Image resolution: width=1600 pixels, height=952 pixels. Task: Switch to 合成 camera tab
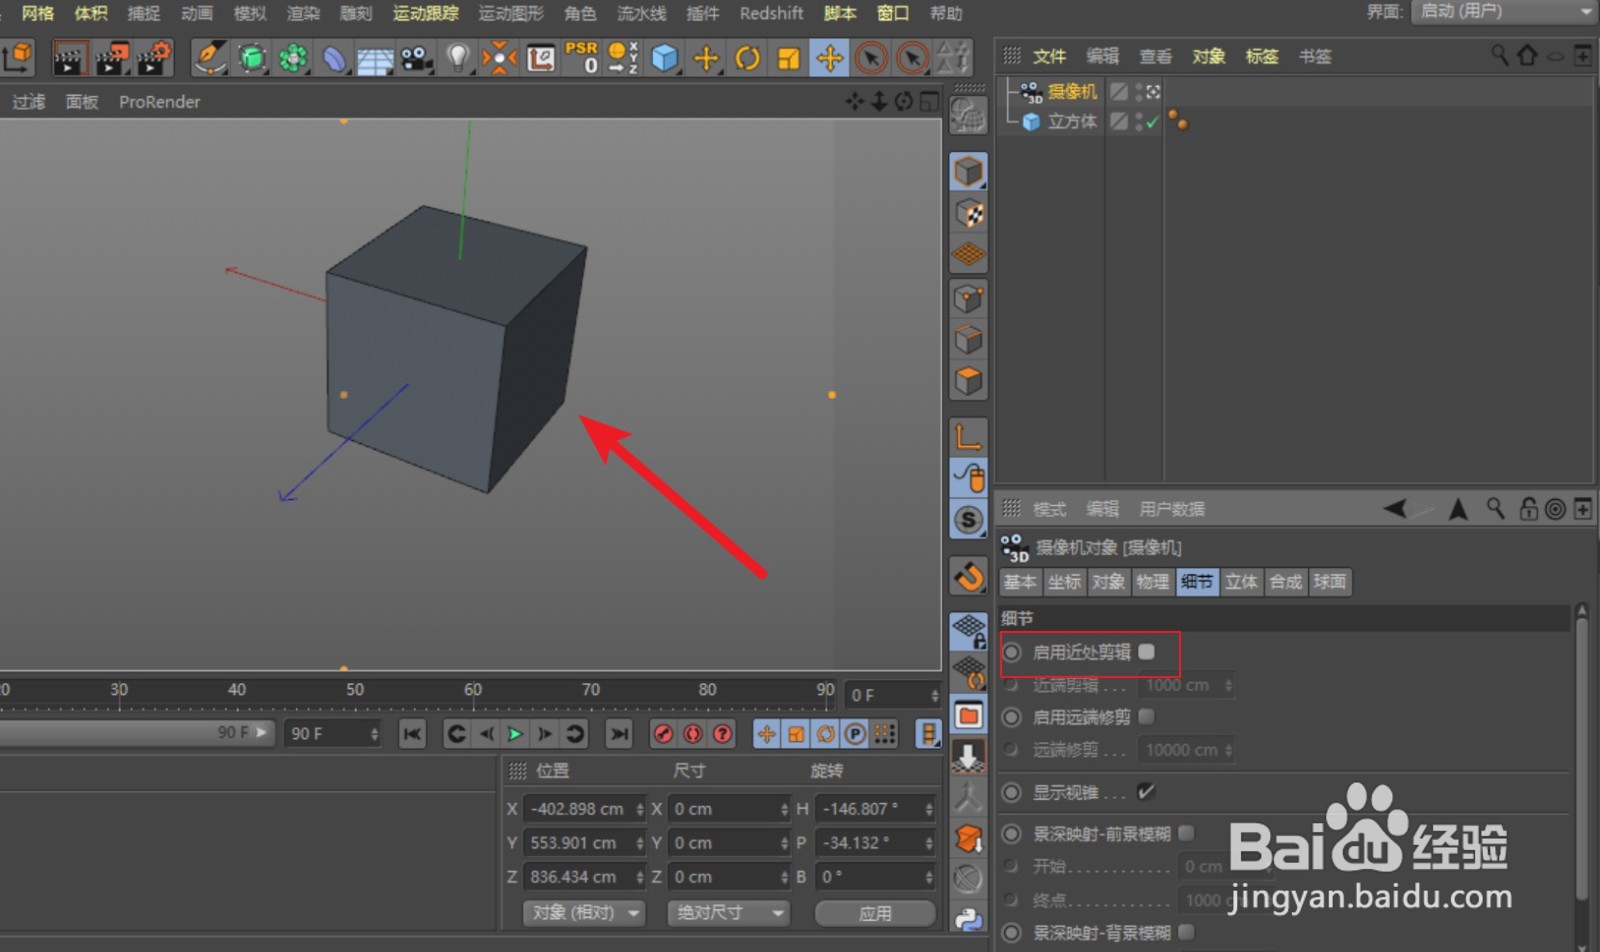point(1286,582)
